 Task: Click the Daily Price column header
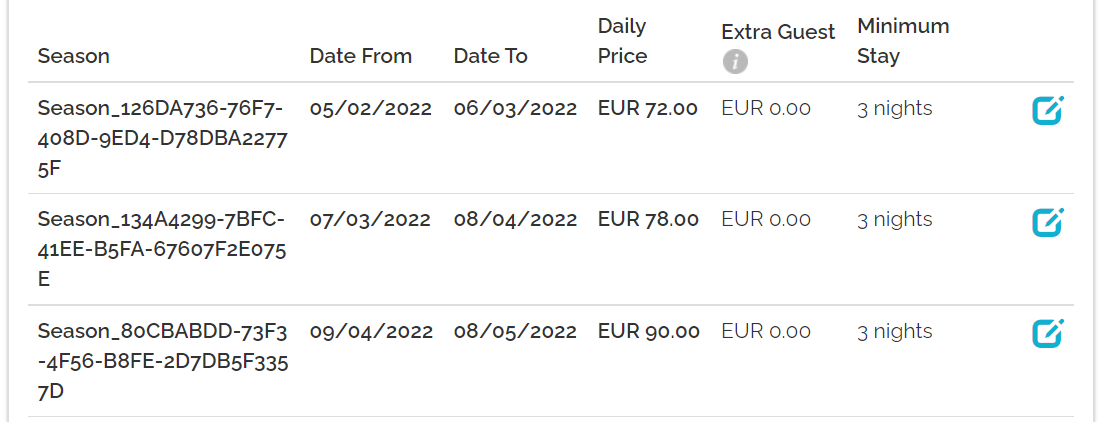click(x=622, y=41)
